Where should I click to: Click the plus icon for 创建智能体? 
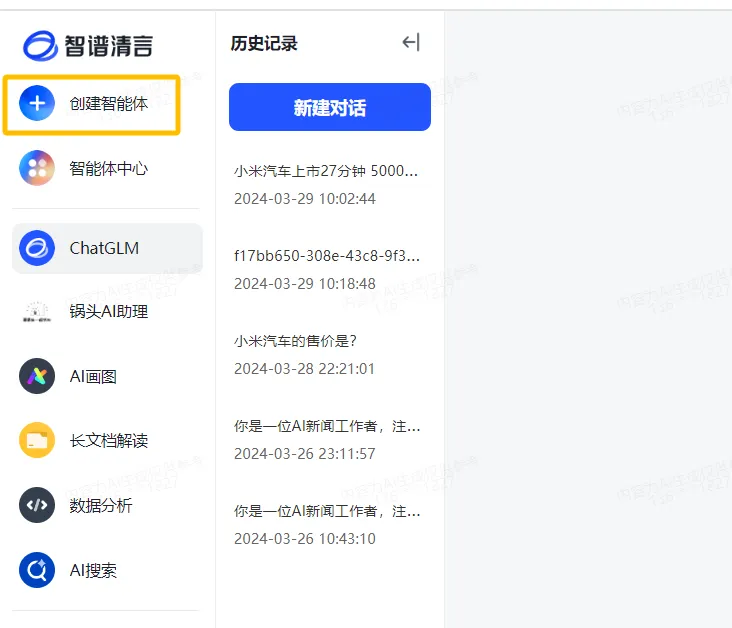click(x=37, y=103)
